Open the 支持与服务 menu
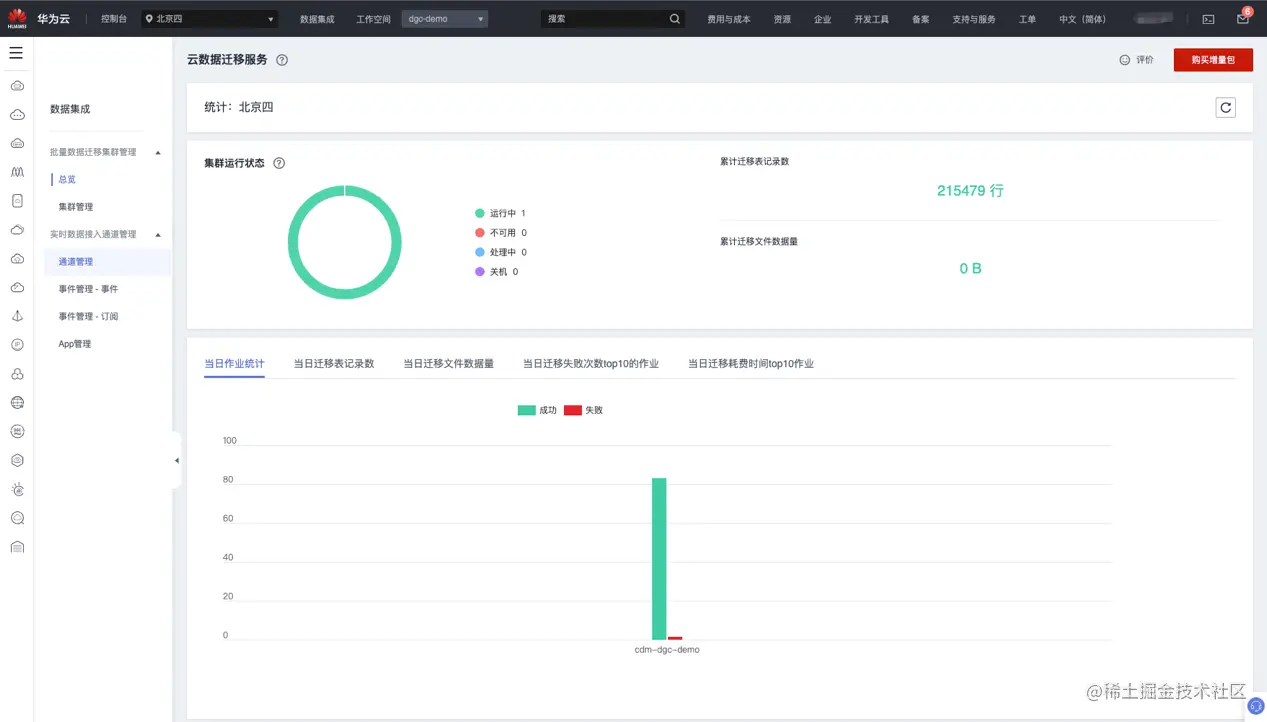This screenshot has height=722, width=1267. (974, 19)
